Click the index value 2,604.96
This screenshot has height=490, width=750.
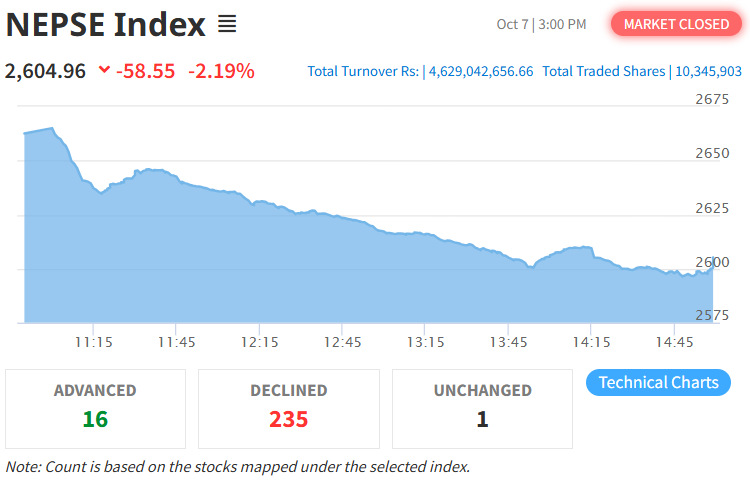click(46, 71)
